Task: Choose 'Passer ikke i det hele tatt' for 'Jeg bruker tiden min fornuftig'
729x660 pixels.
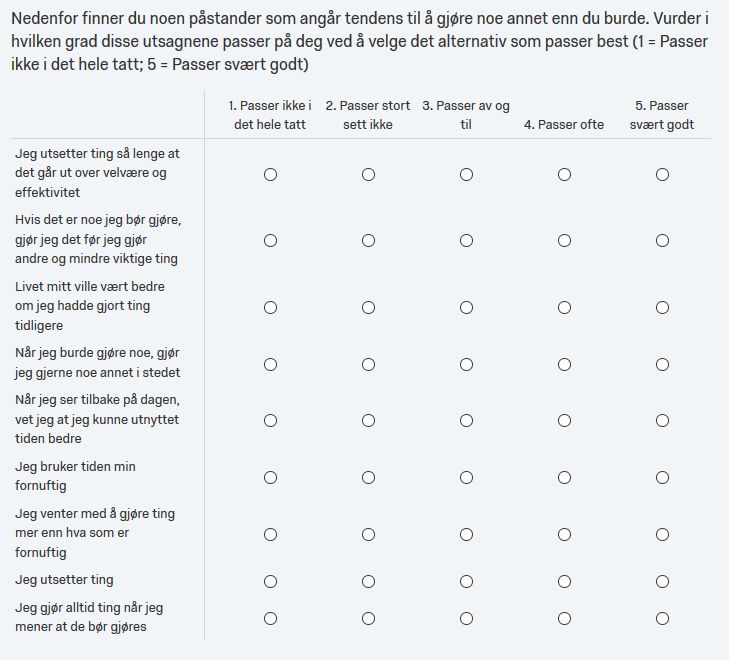Action: 270,477
